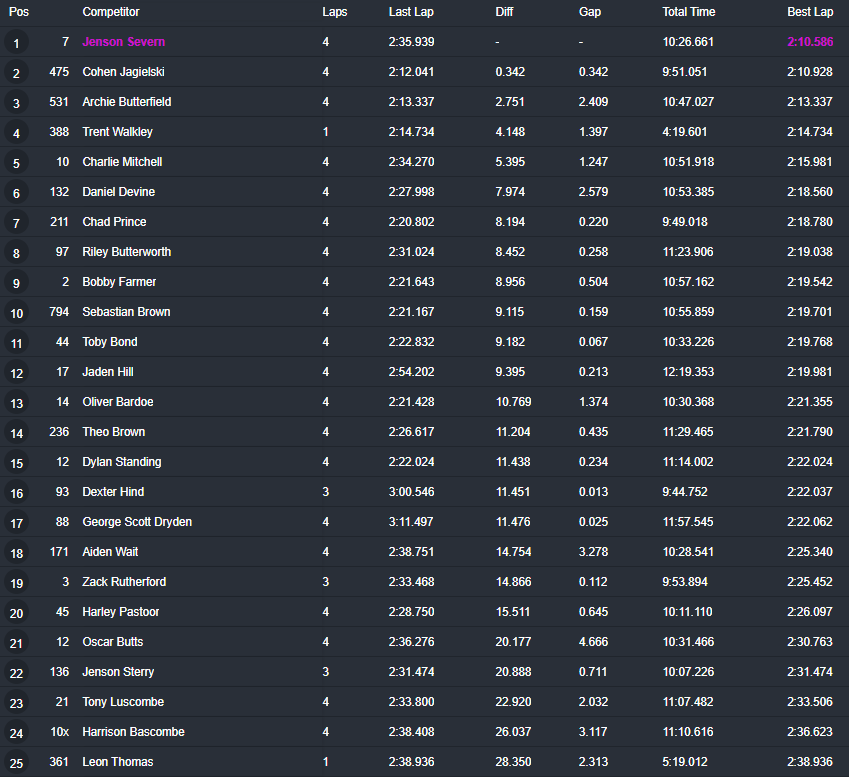This screenshot has width=849, height=777.
Task: Click the position 25 circle badge
Action: click(16, 763)
